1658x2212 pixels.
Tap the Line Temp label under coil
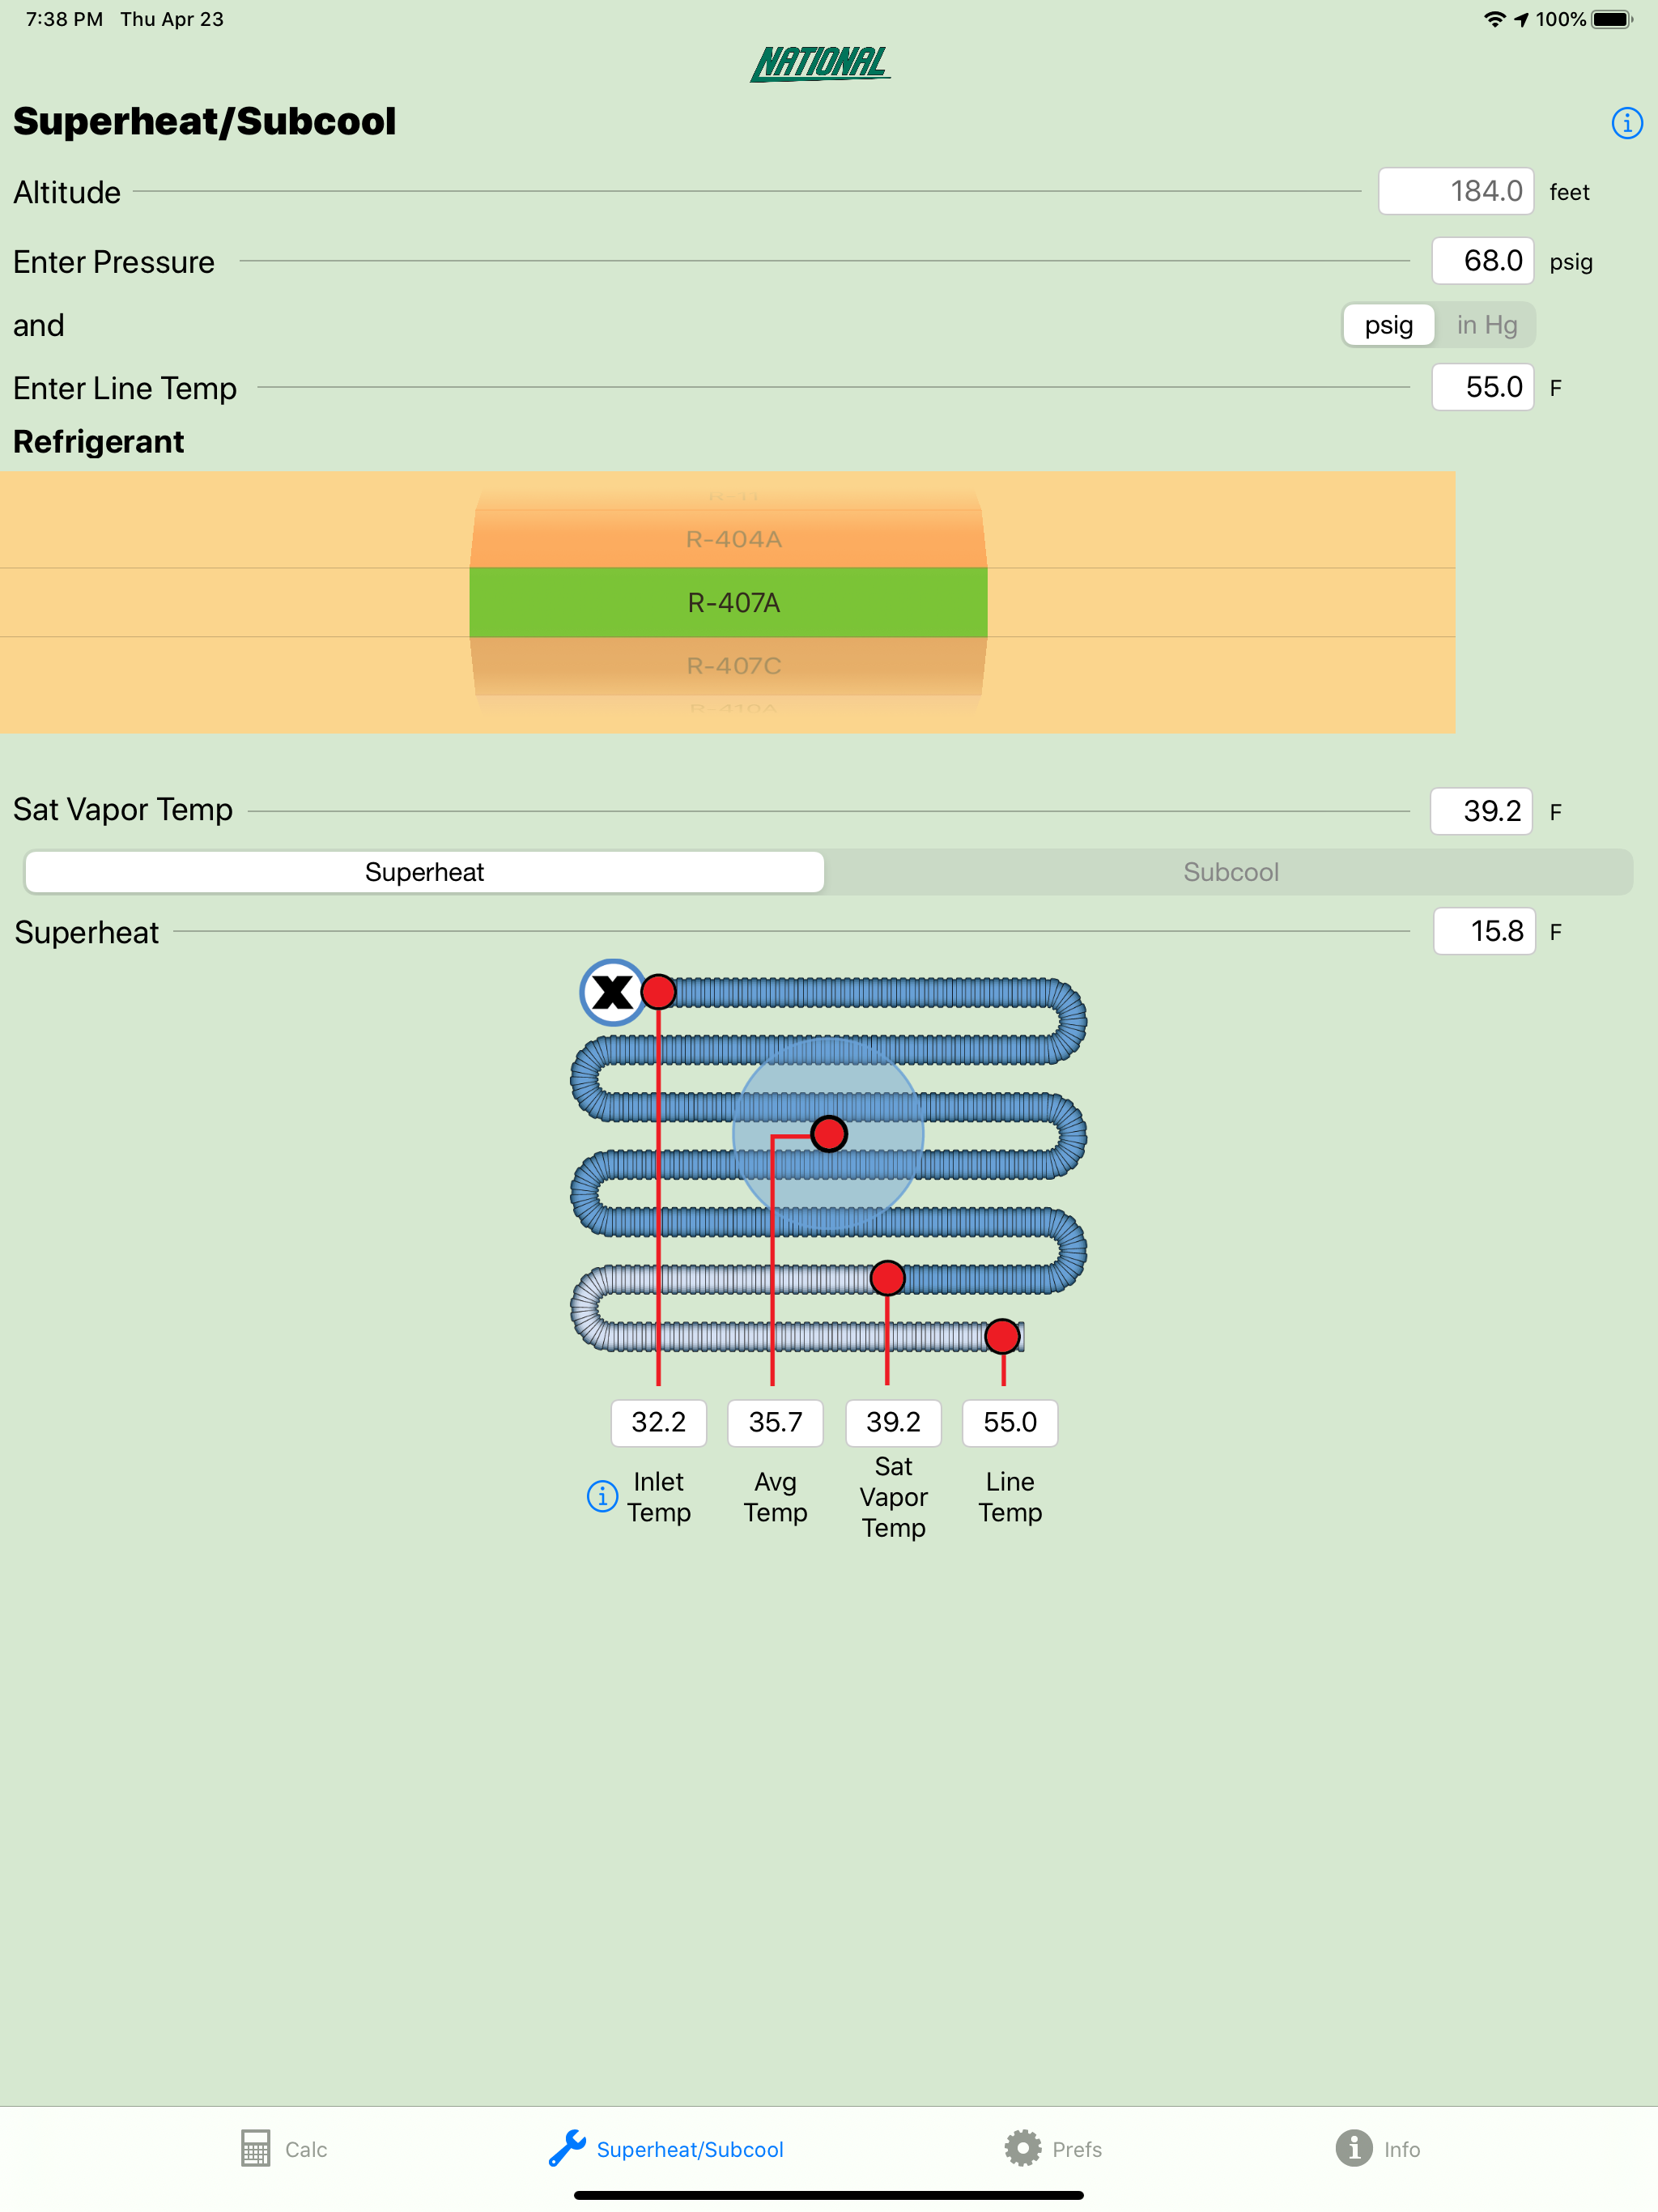click(1010, 1496)
